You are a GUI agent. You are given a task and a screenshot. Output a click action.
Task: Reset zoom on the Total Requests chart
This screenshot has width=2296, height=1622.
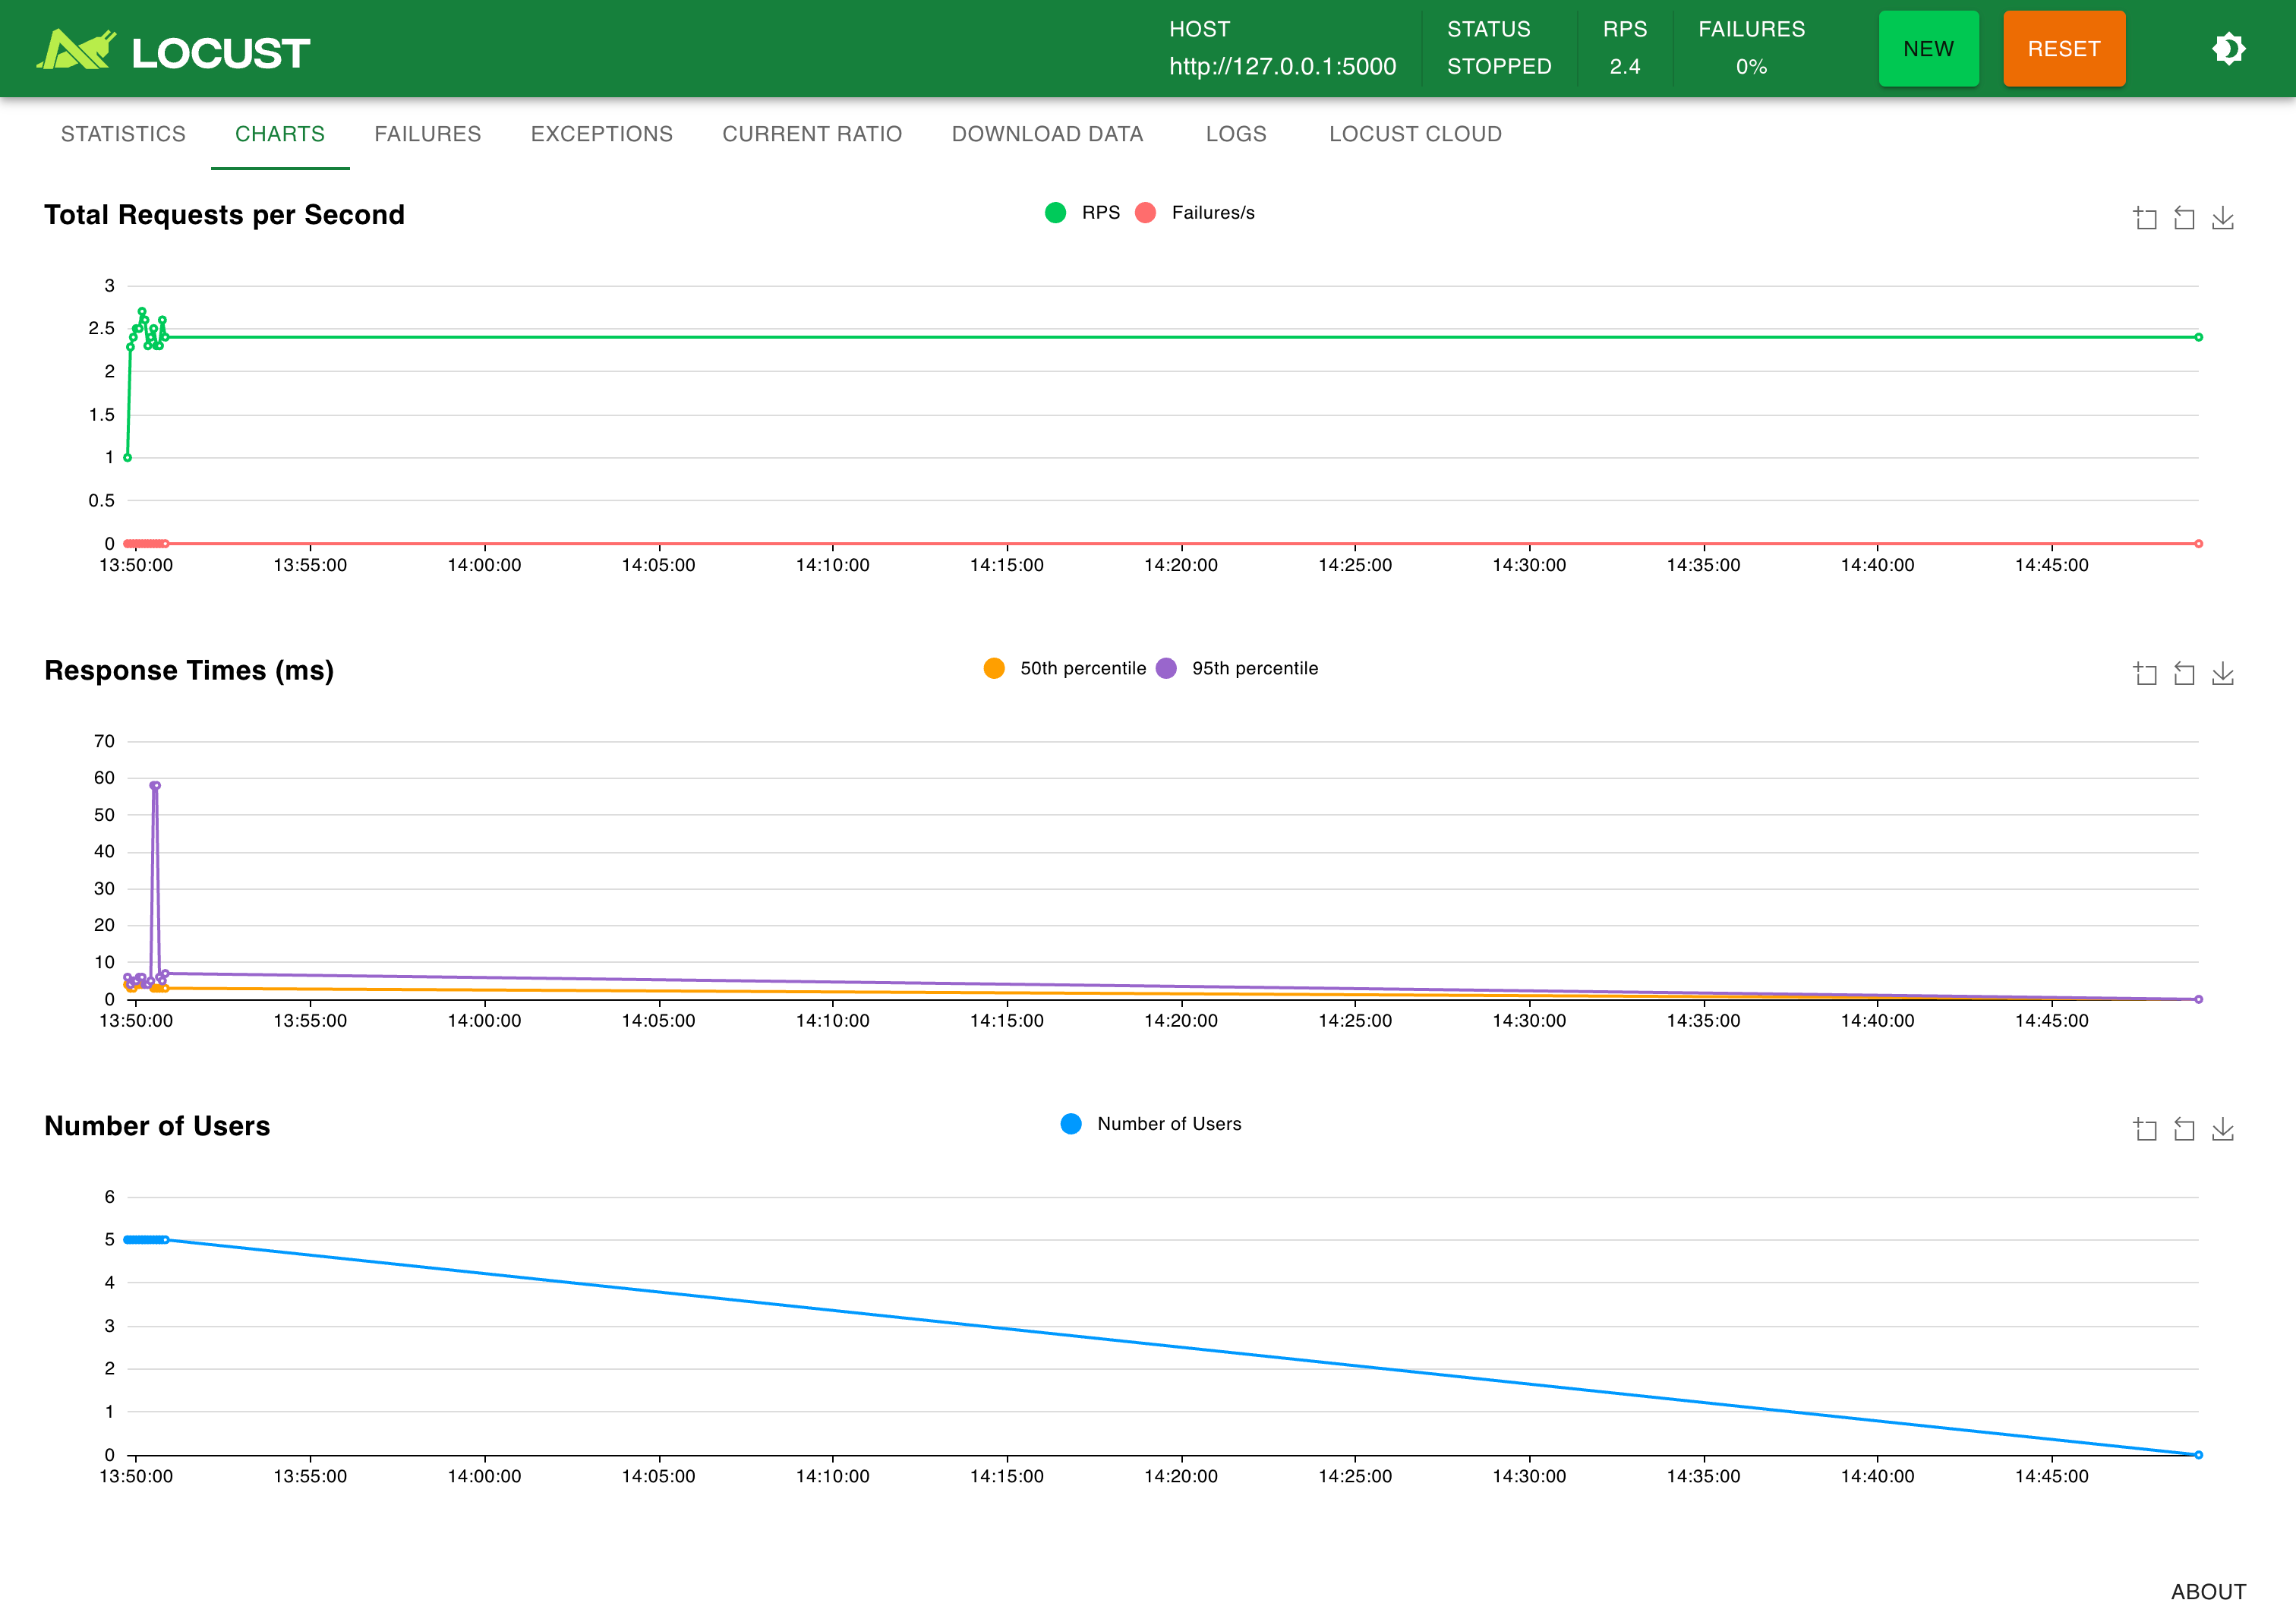(2185, 218)
